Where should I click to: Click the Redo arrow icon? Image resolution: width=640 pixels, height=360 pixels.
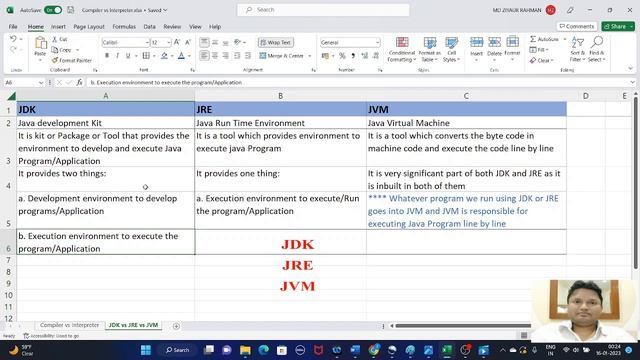point(13,49)
